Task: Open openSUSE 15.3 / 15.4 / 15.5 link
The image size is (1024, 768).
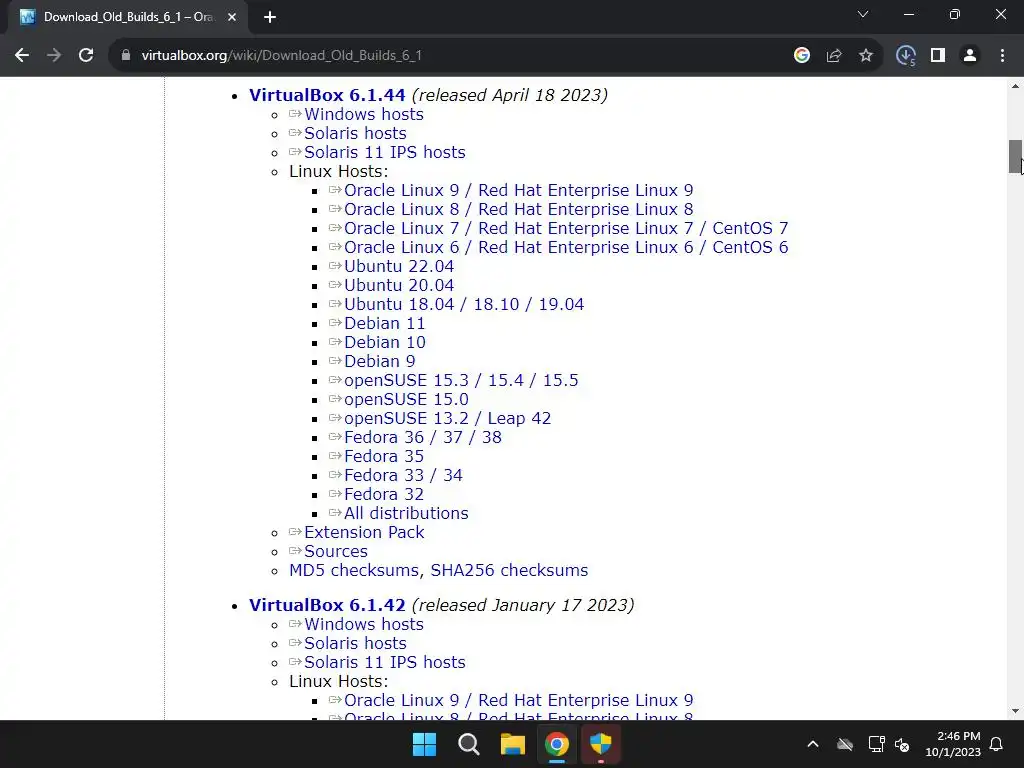Action: click(x=461, y=380)
